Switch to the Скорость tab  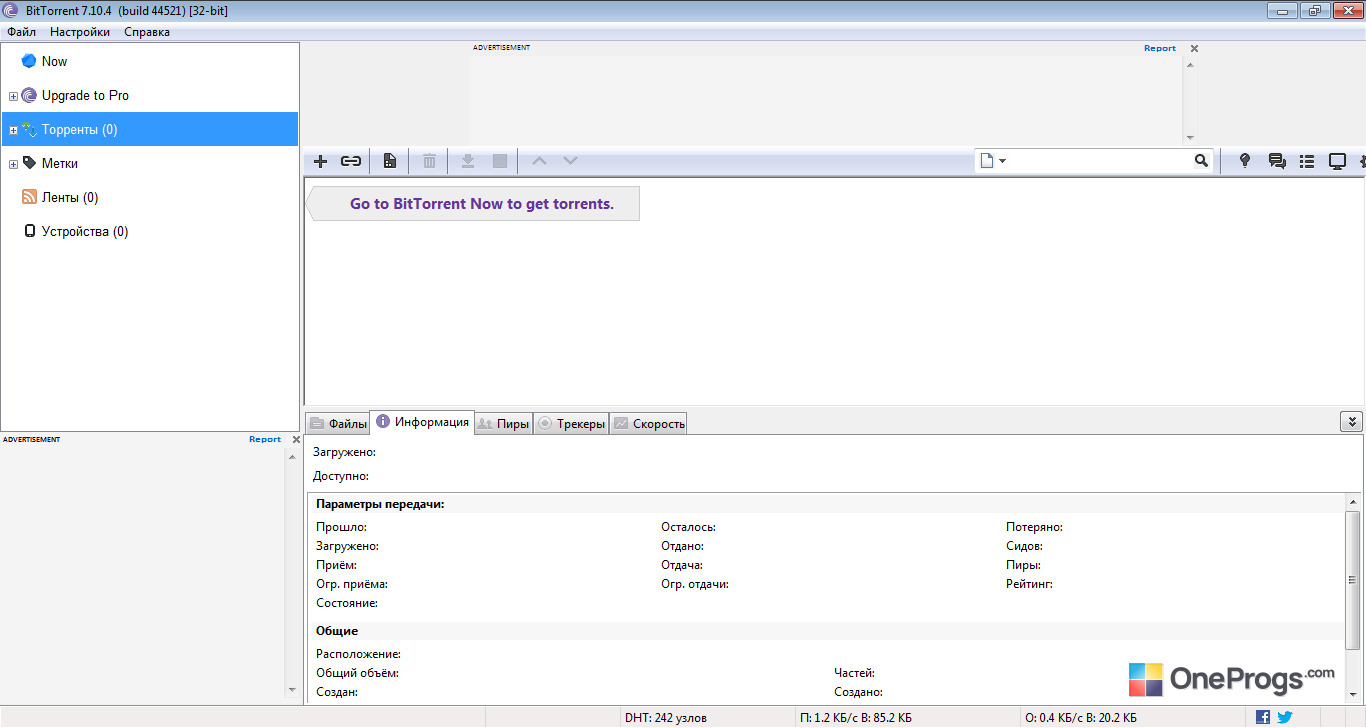point(649,424)
